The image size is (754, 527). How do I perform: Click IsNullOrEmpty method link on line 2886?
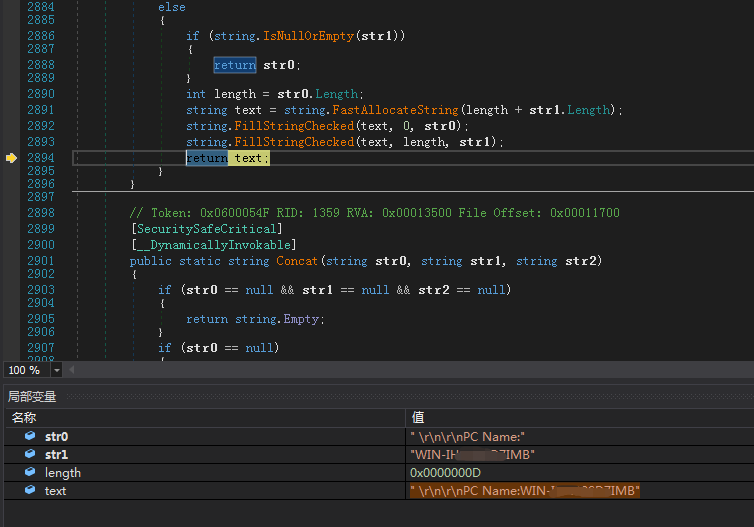point(308,36)
